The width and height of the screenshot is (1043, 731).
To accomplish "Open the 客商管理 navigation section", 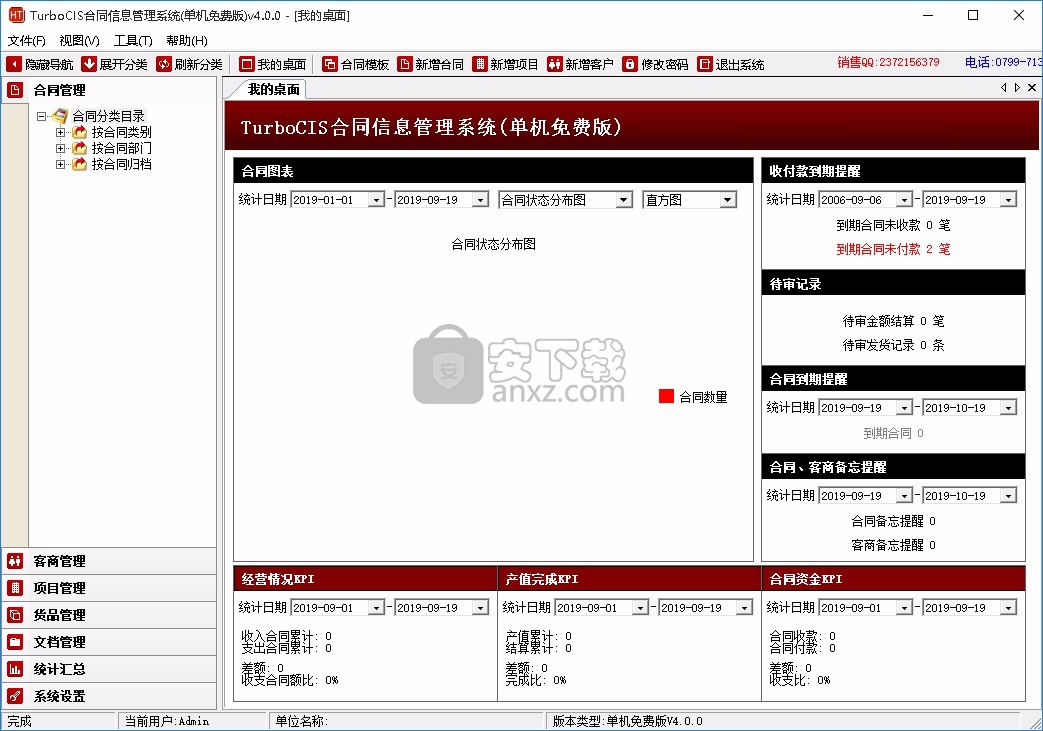I will pyautogui.click(x=109, y=561).
